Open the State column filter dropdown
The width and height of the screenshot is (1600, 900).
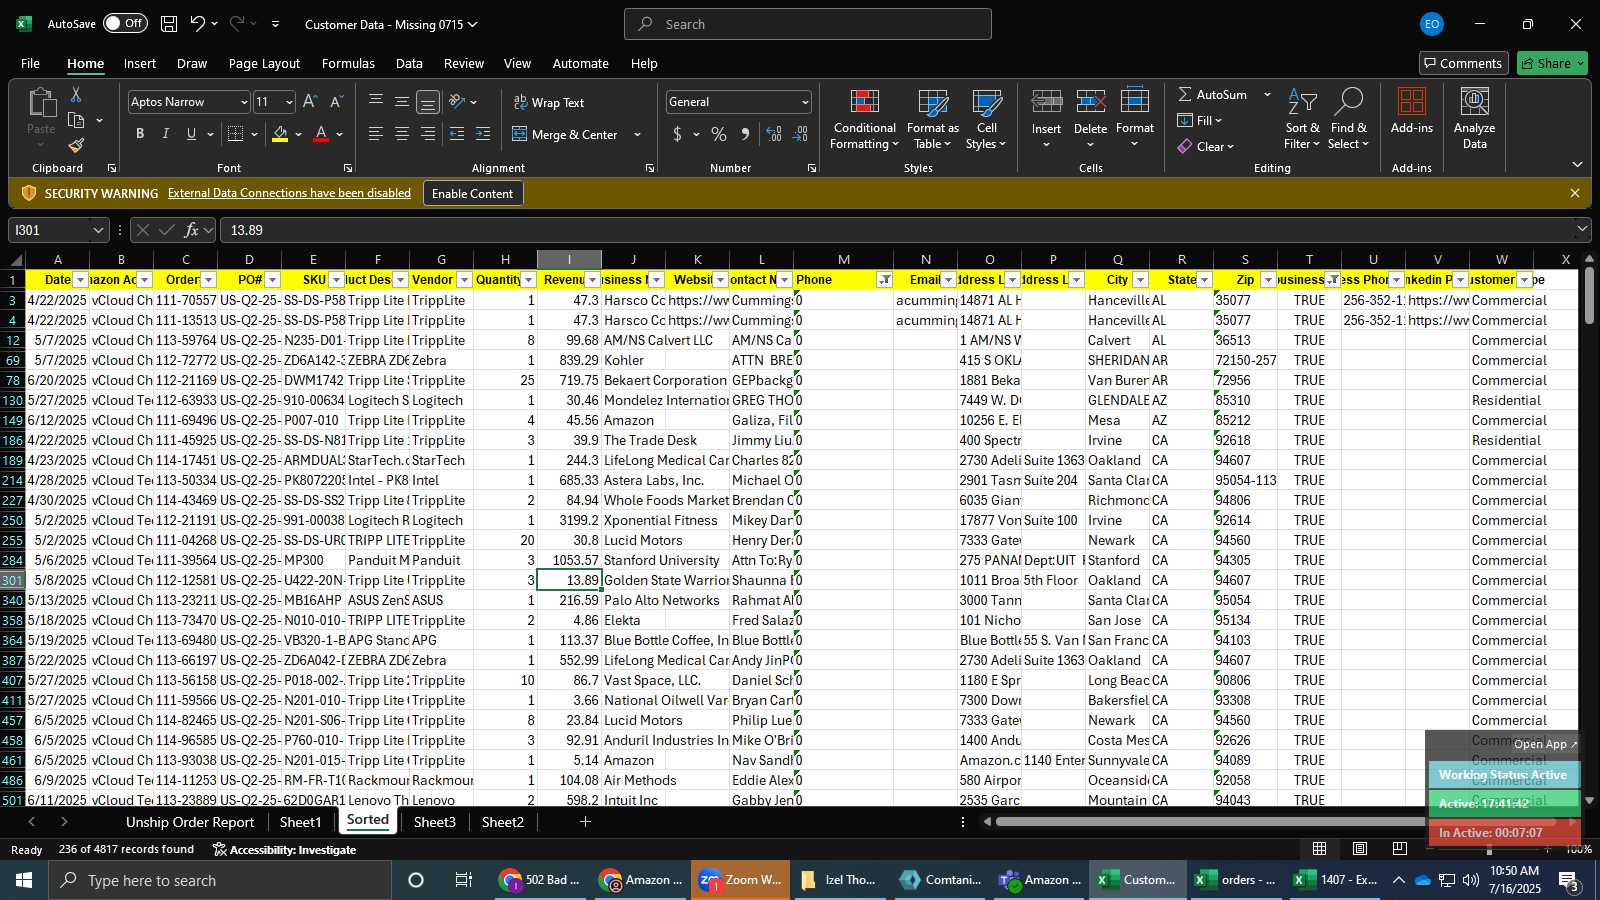click(1204, 280)
